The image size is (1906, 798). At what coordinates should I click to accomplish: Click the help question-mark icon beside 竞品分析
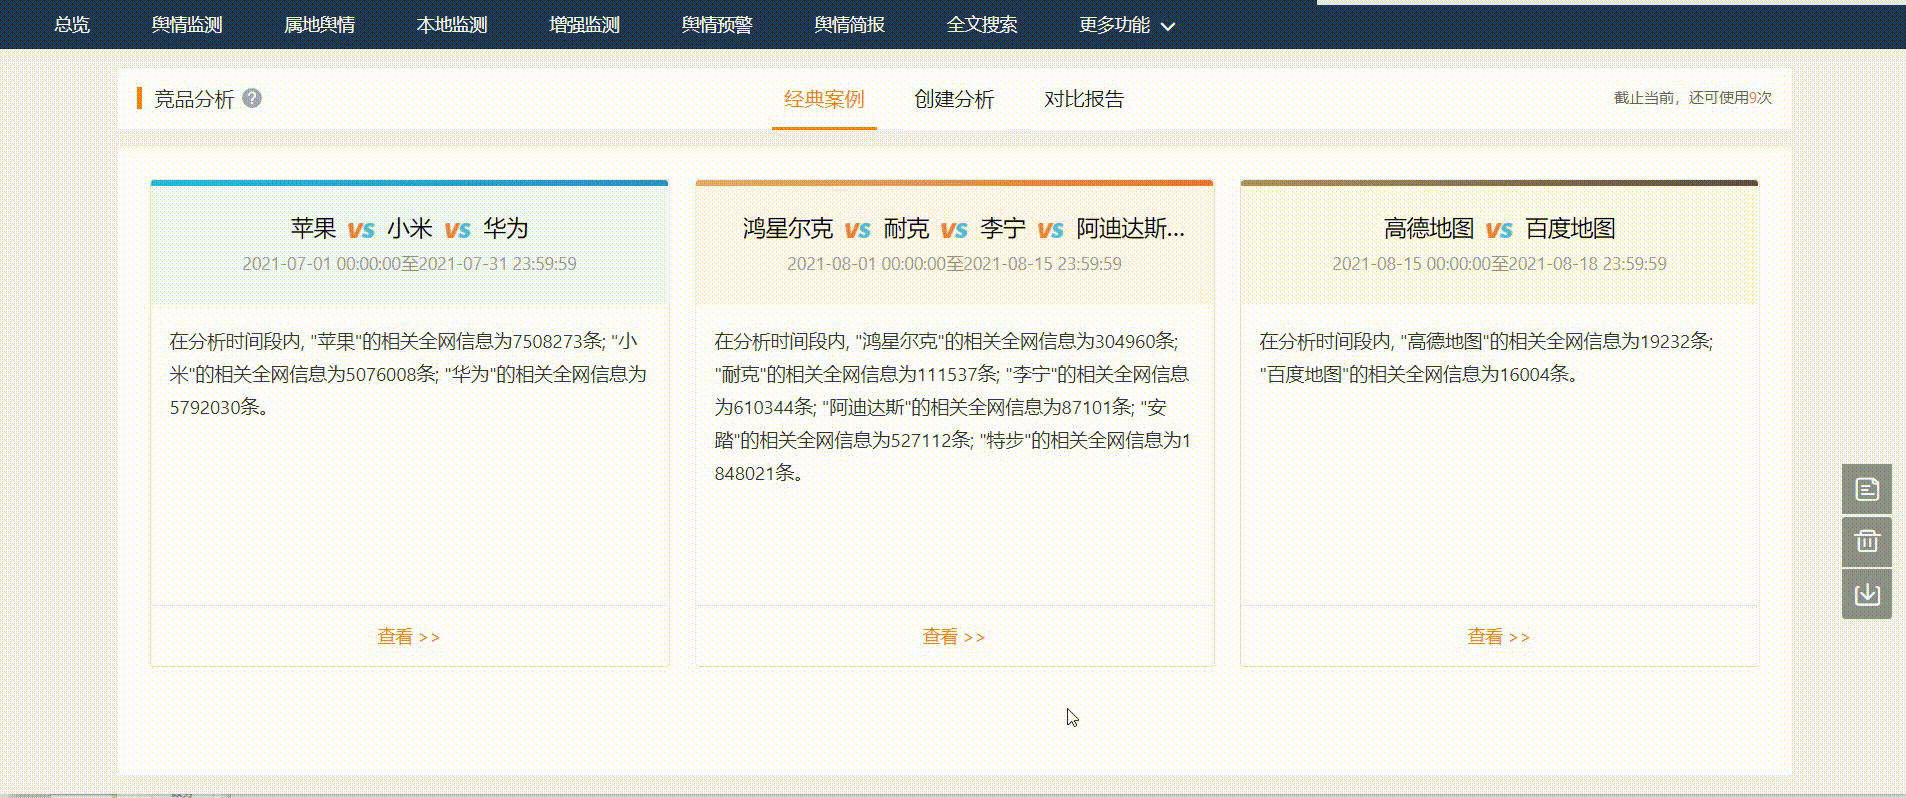click(x=252, y=98)
